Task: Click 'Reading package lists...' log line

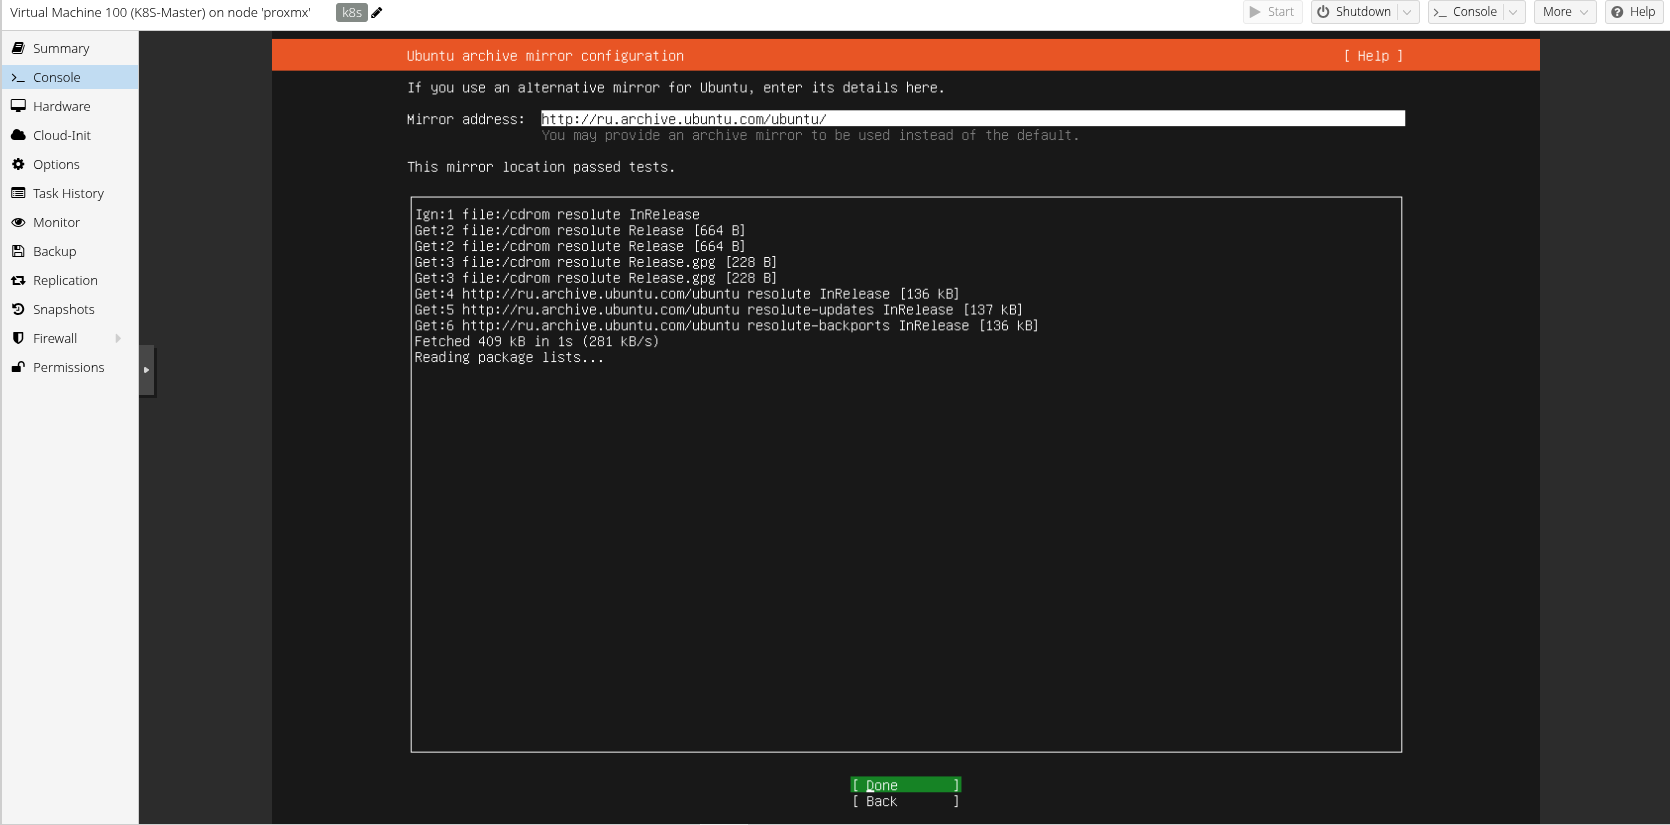Action: coord(509,358)
